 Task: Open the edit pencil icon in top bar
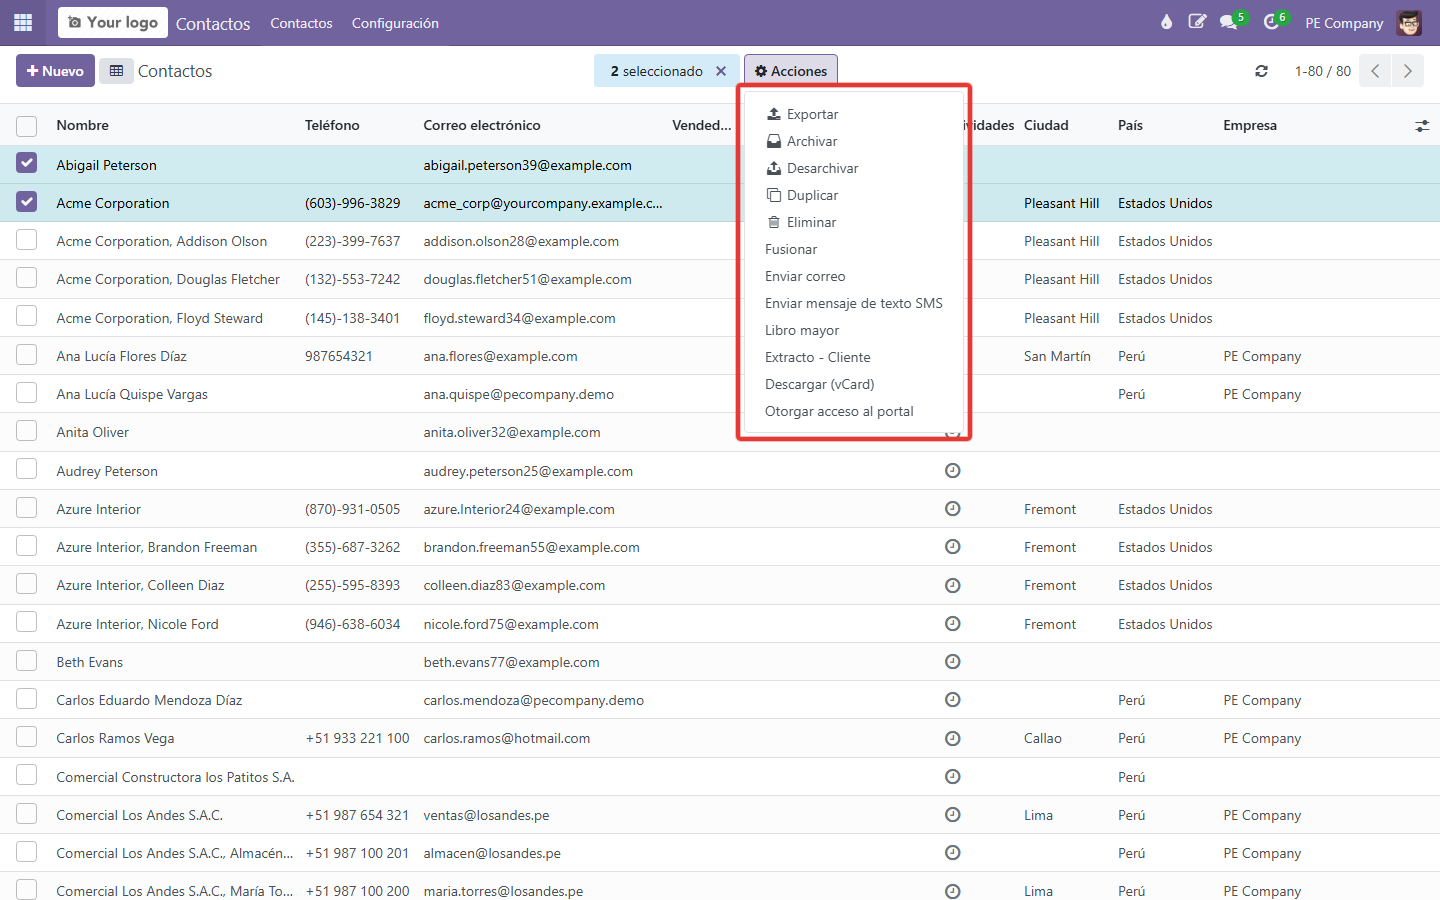(x=1197, y=22)
